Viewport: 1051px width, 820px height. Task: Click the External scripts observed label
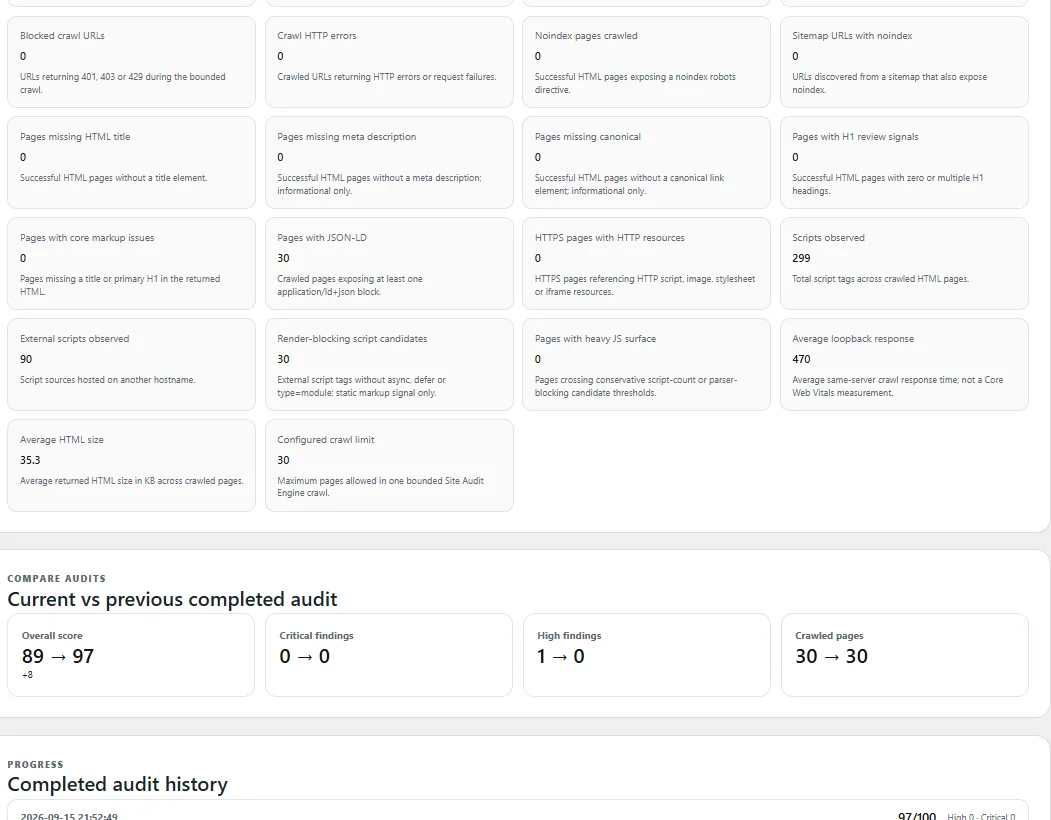coord(74,339)
